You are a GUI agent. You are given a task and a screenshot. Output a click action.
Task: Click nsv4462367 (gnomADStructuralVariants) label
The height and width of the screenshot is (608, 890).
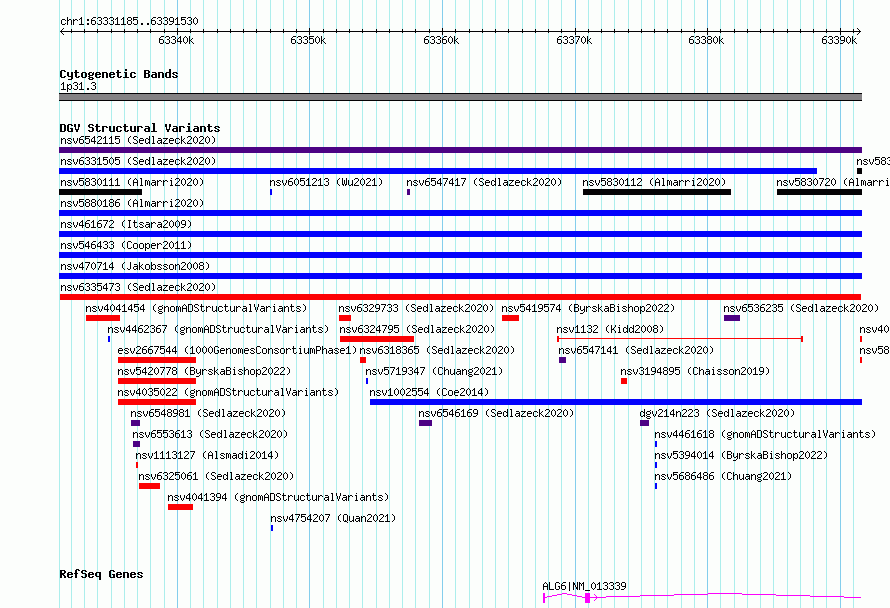(219, 329)
